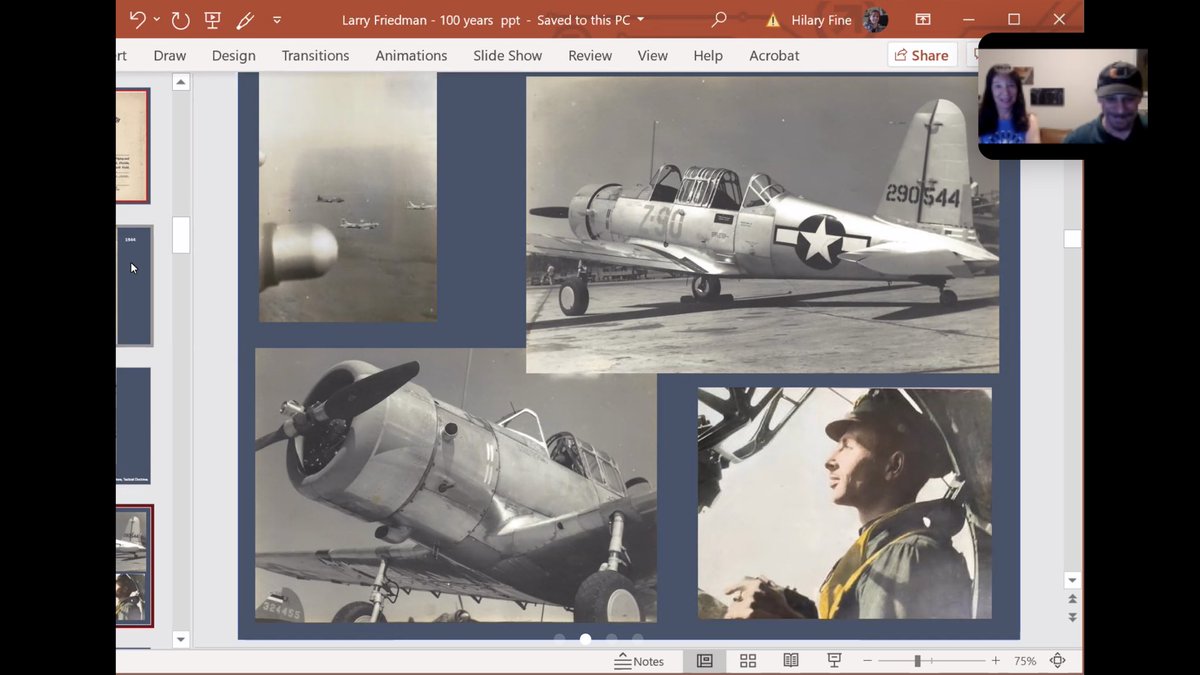Click the Undo icon in the title bar
1200x675 pixels.
click(138, 20)
